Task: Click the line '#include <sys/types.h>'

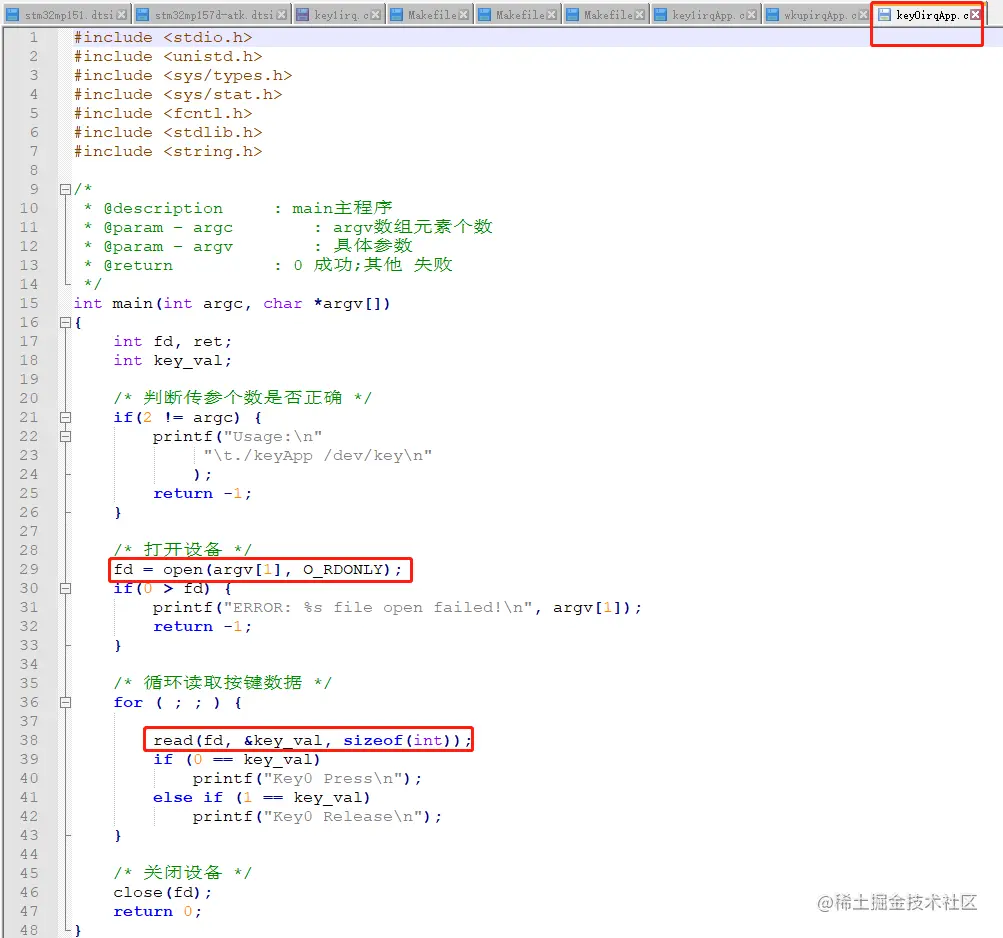Action: pos(183,76)
